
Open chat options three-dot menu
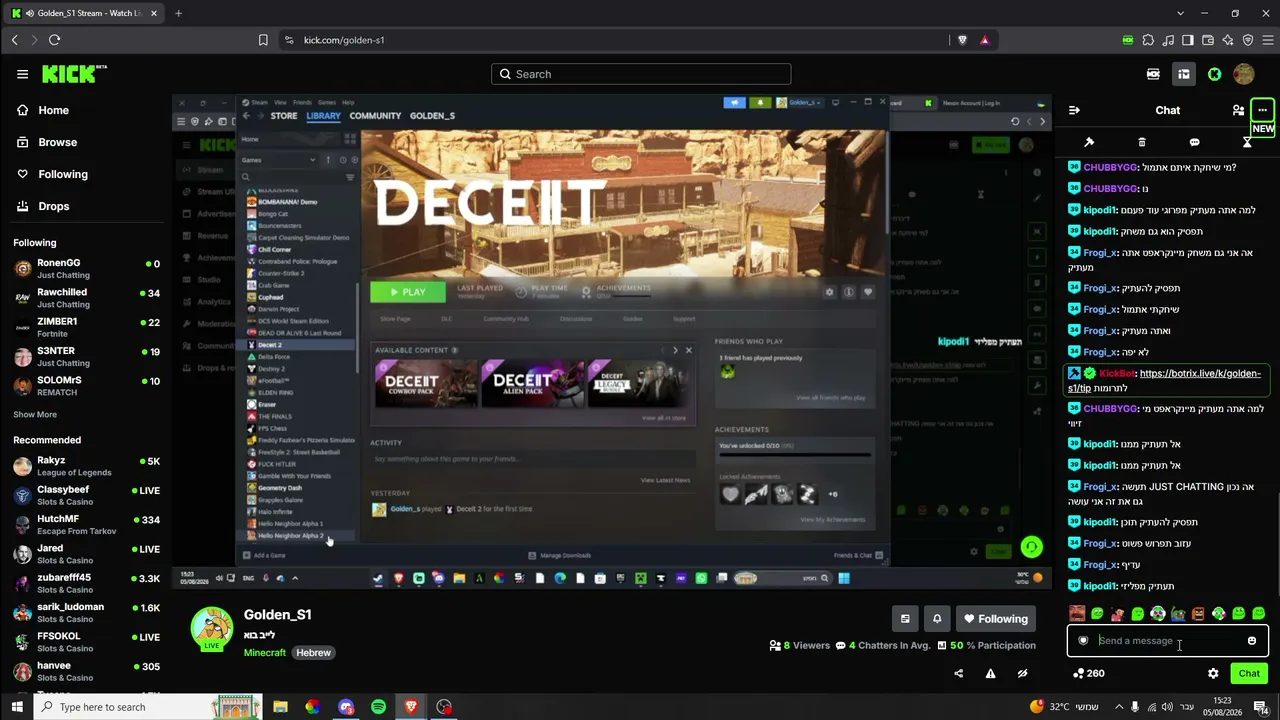pyautogui.click(x=1263, y=110)
